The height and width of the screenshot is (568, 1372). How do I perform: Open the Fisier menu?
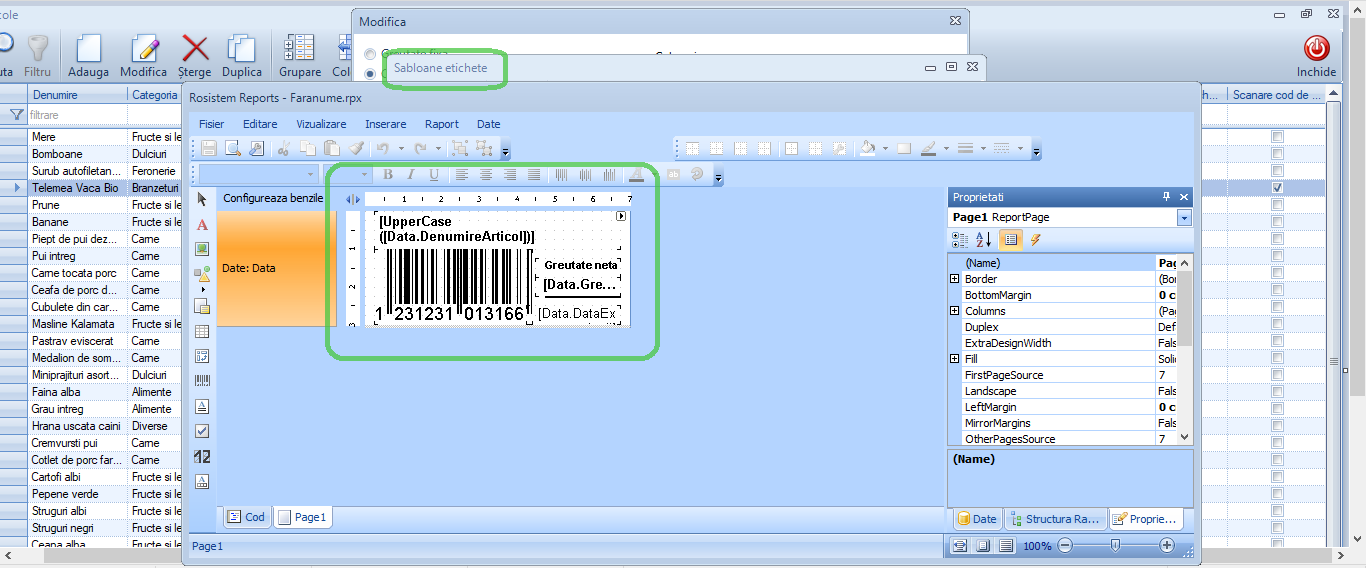point(212,124)
